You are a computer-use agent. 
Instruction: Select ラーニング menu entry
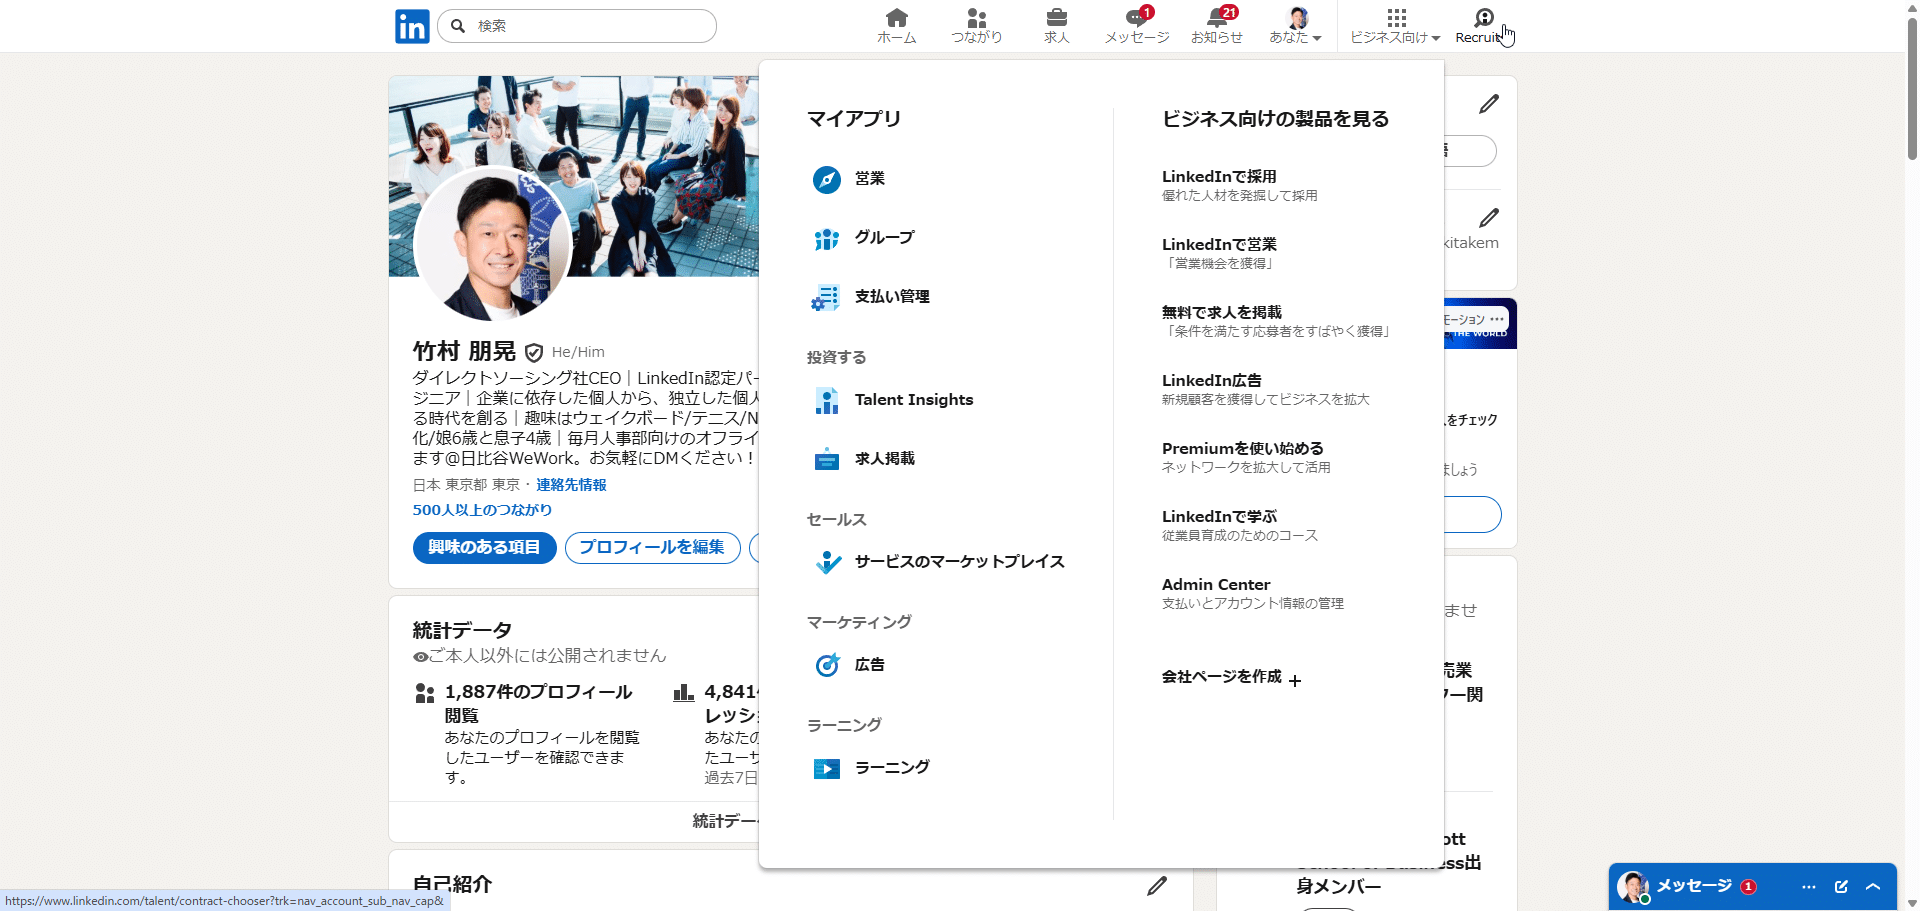(x=892, y=768)
